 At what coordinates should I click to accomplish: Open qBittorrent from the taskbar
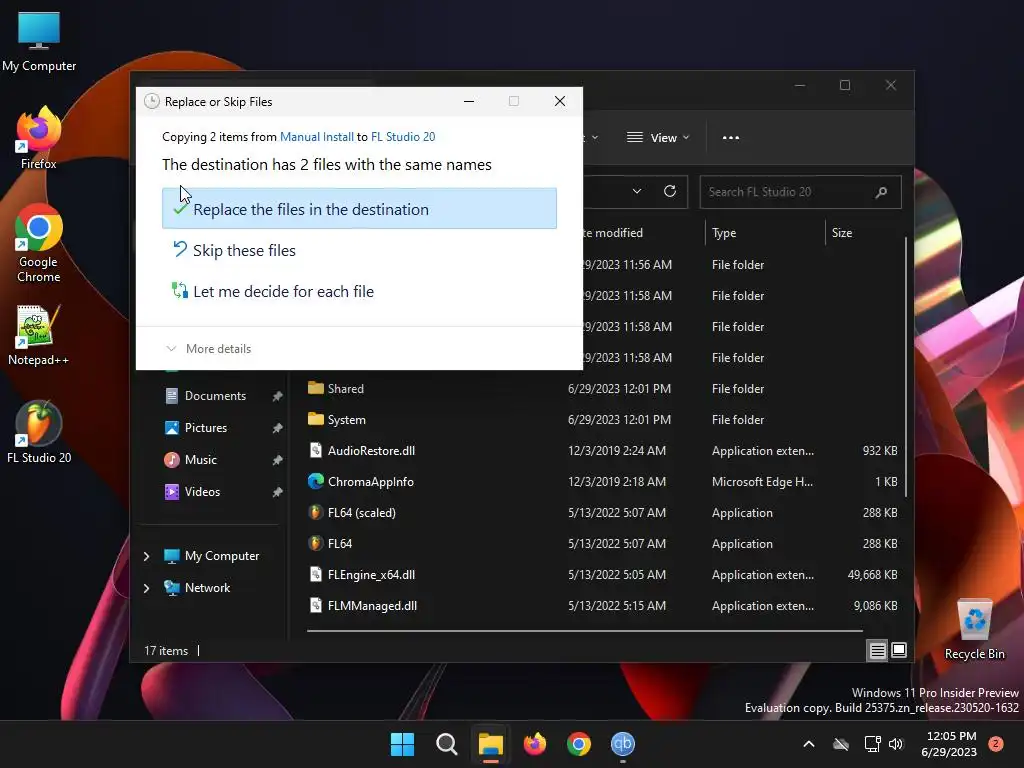pyautogui.click(x=623, y=744)
